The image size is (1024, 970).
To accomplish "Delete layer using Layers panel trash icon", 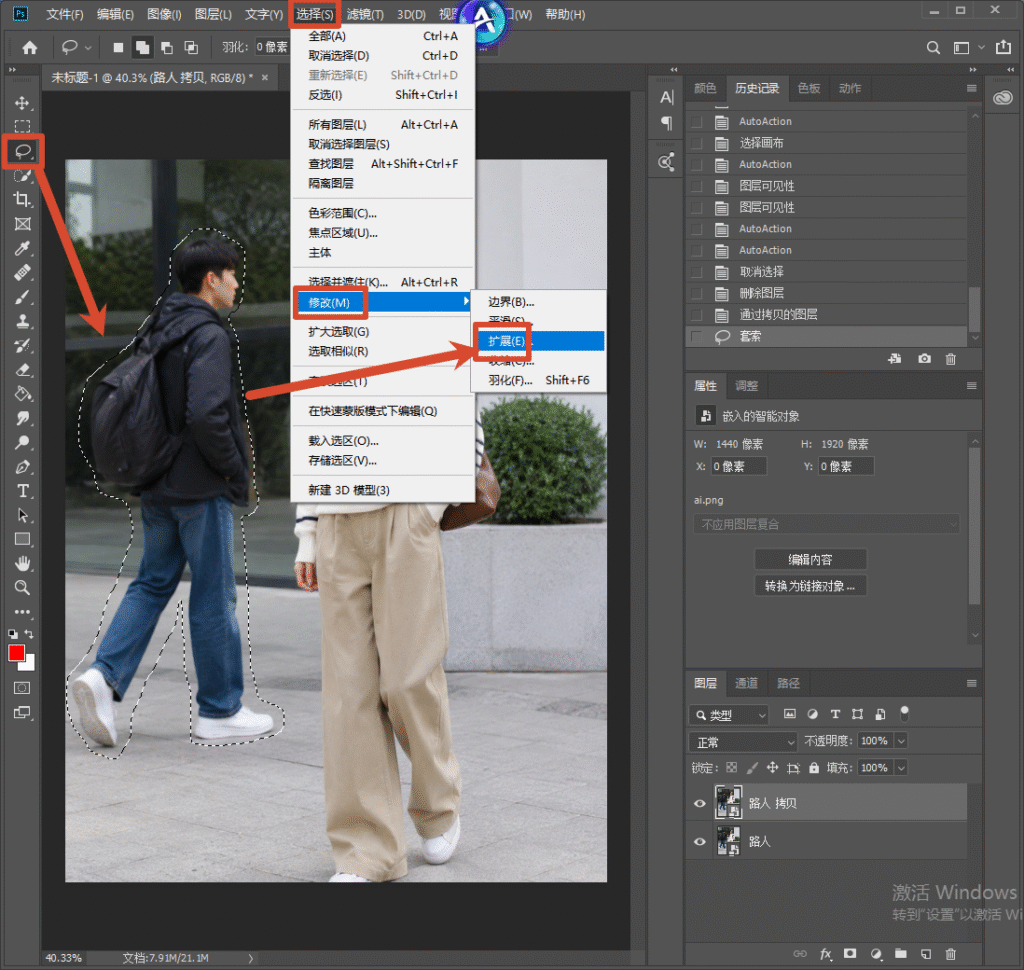I will 951,954.
